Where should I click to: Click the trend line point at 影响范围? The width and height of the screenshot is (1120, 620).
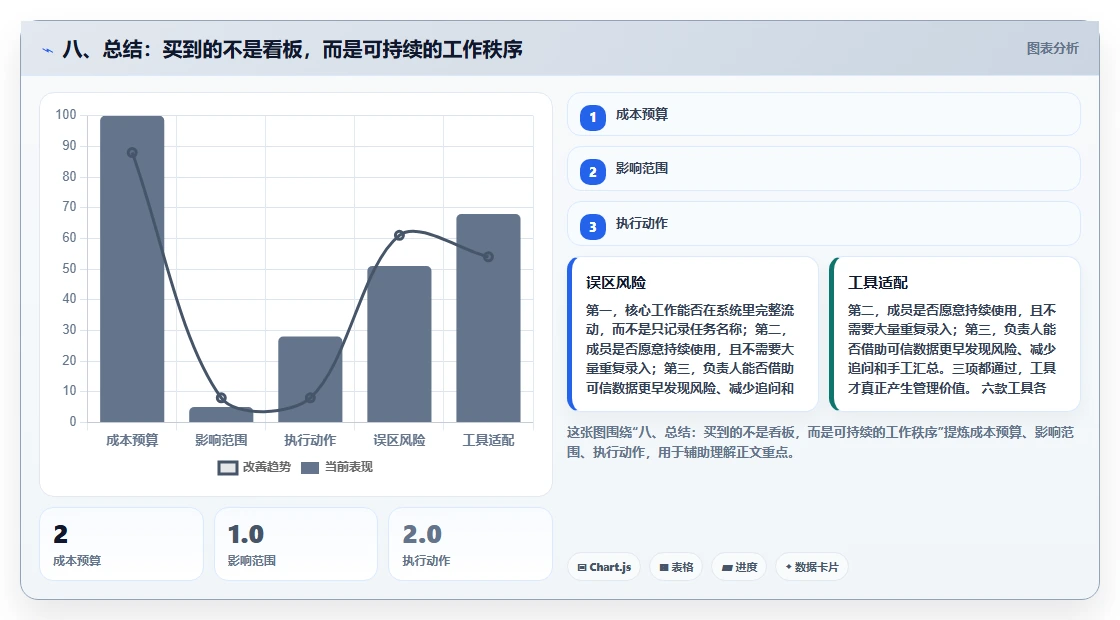point(221,398)
